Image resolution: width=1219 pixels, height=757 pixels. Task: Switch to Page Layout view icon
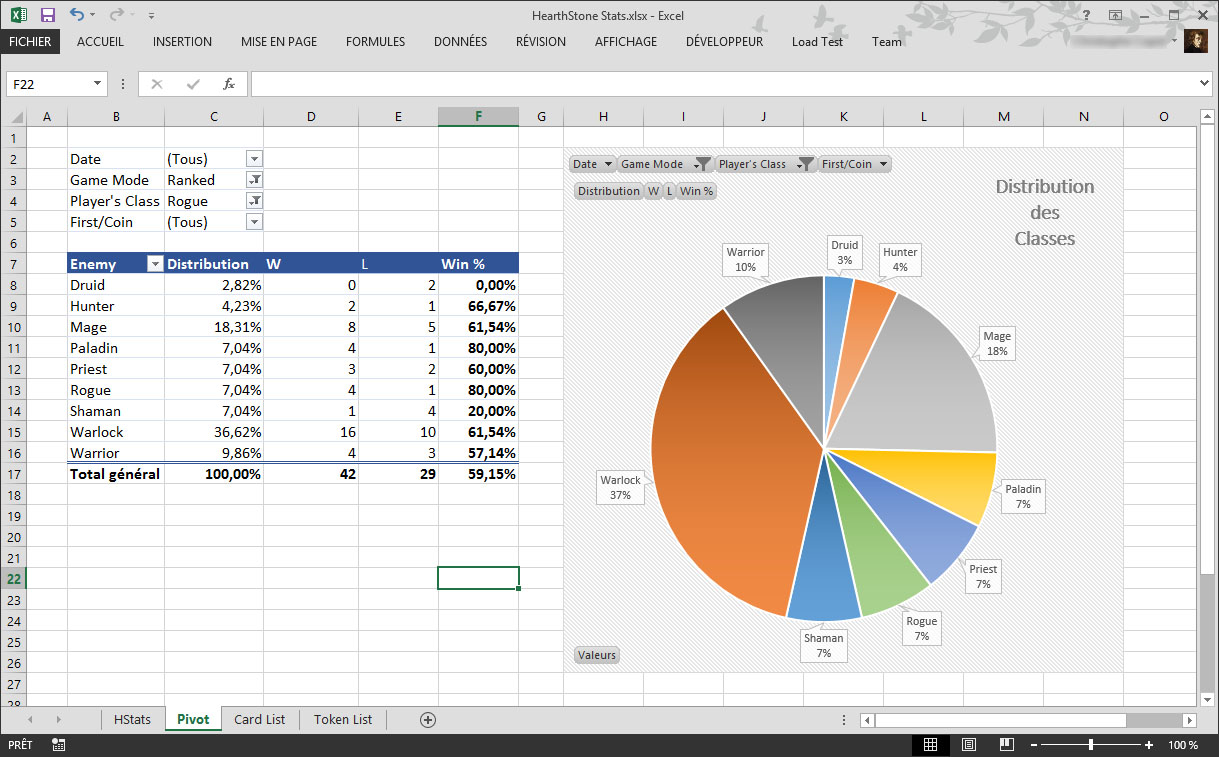tap(968, 745)
